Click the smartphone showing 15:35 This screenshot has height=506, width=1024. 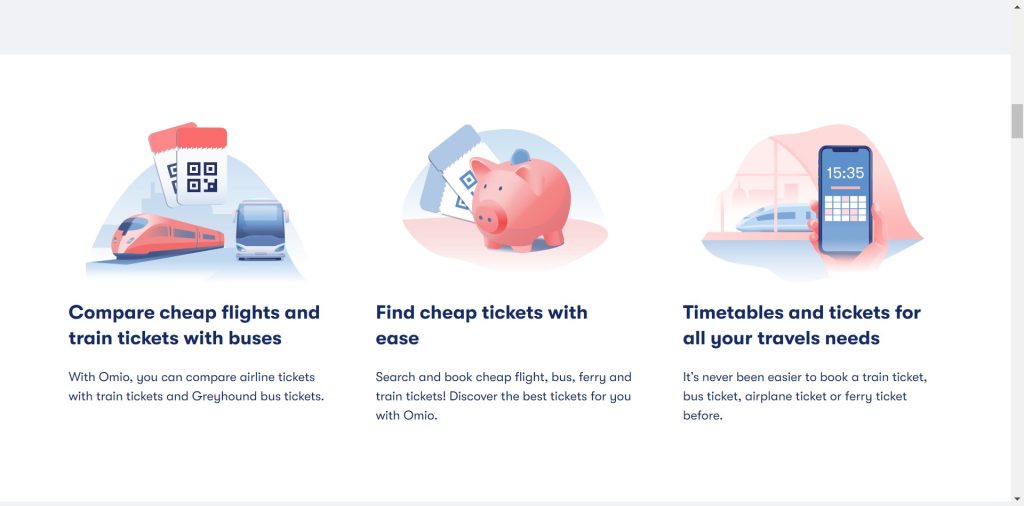pos(845,200)
